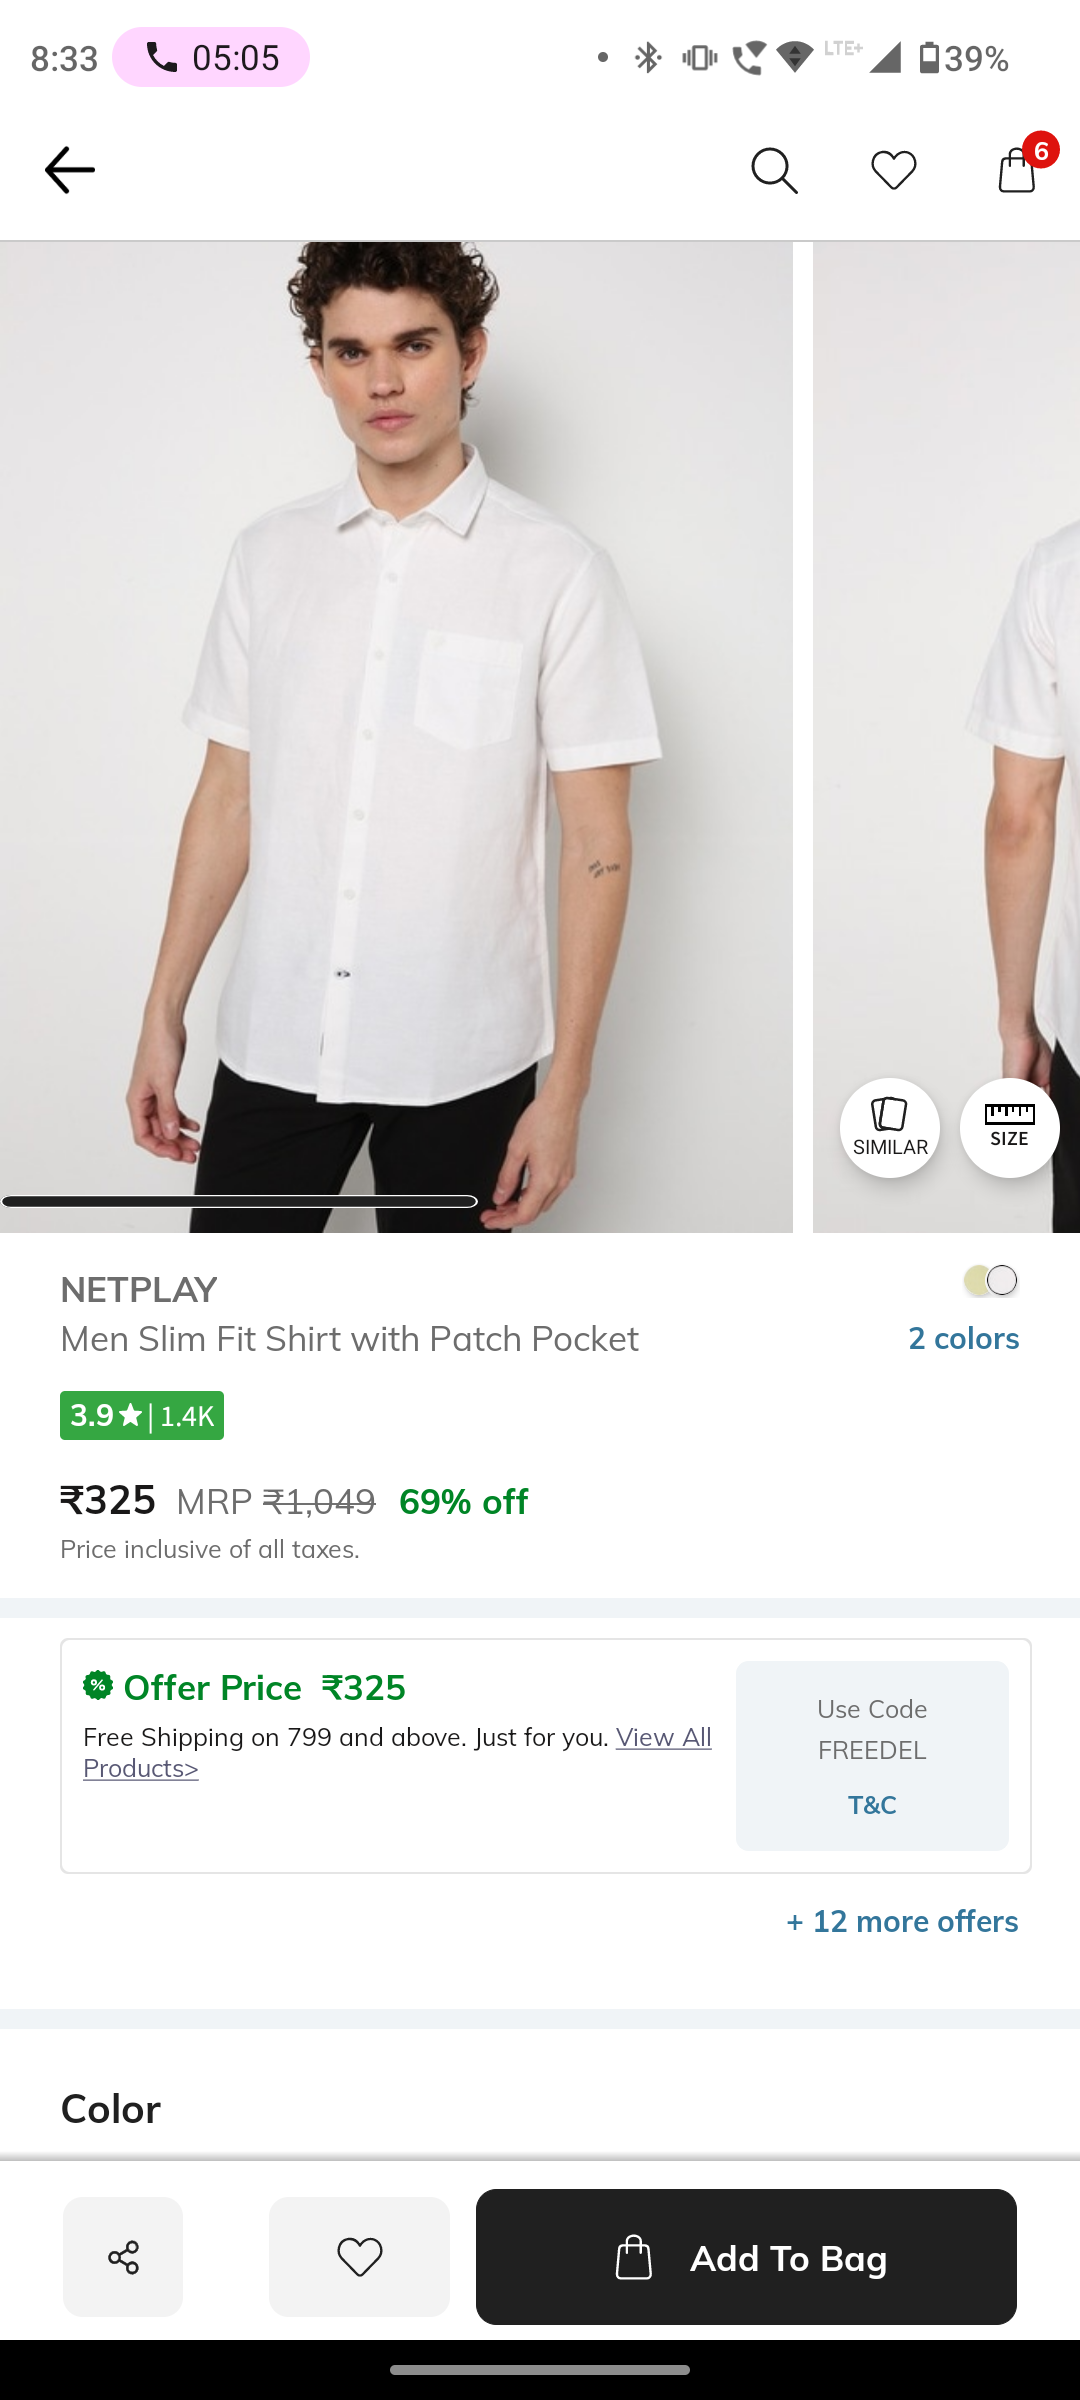Image resolution: width=1080 pixels, height=2400 pixels.
Task: Select the color swatch circles
Action: click(991, 1281)
